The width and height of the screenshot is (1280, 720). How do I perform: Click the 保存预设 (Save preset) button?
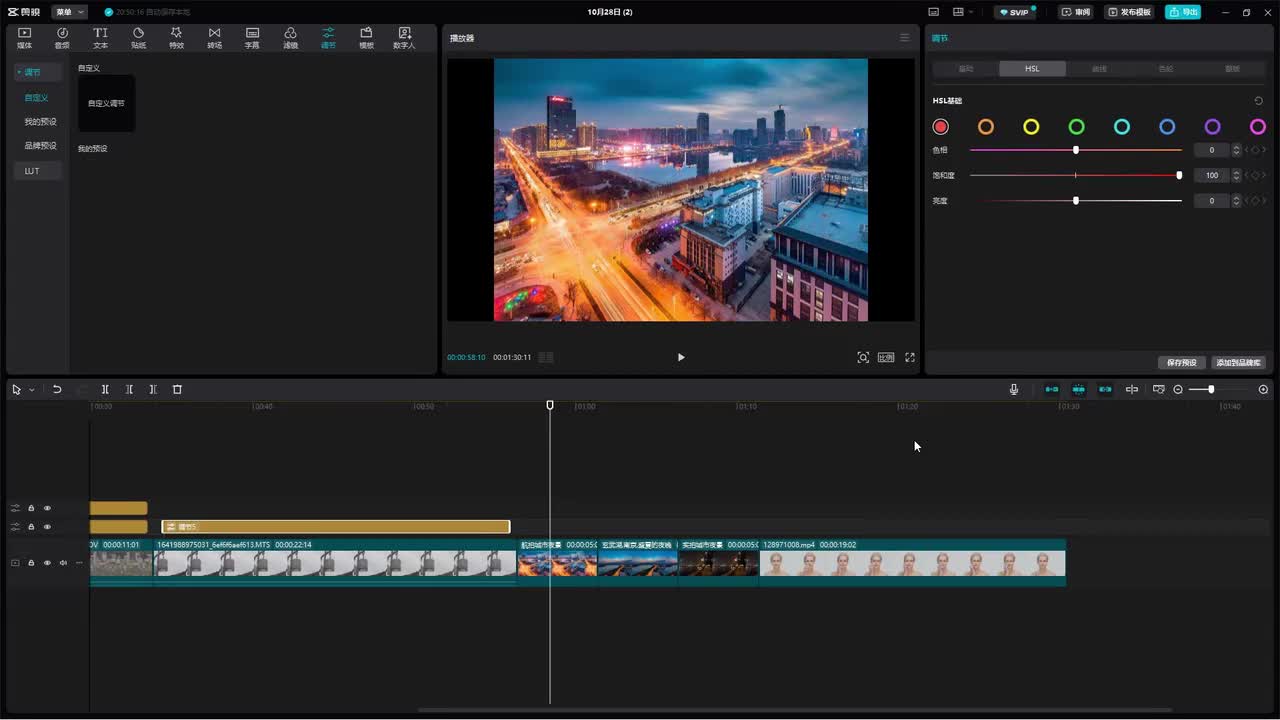pyautogui.click(x=1181, y=362)
